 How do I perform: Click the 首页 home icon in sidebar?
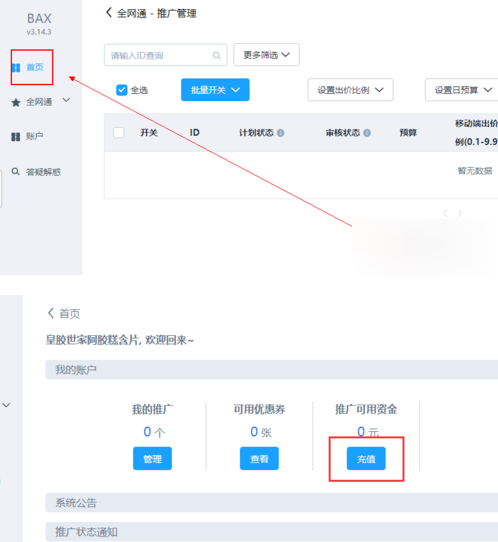click(16, 67)
